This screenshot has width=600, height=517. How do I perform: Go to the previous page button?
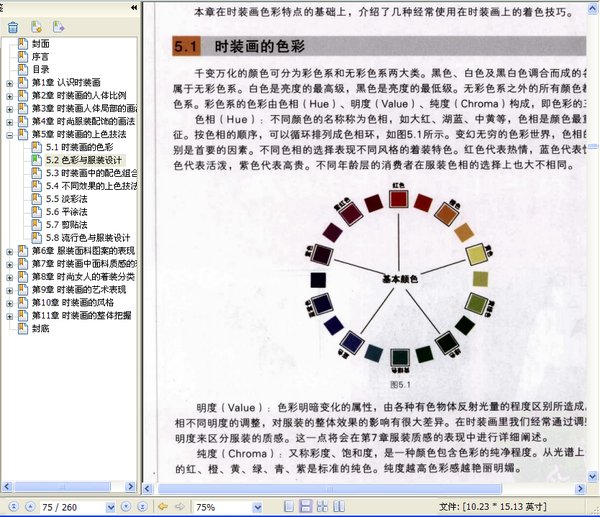[x=30, y=507]
